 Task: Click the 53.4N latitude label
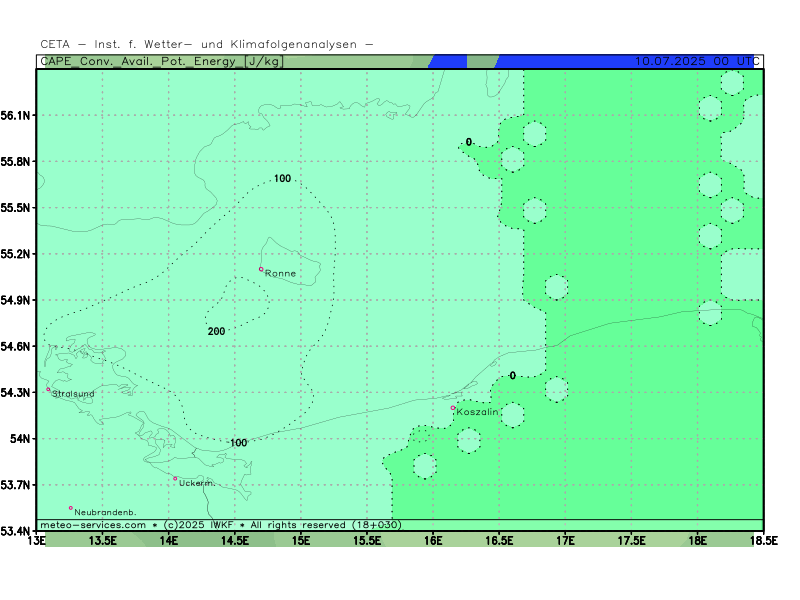[15, 531]
